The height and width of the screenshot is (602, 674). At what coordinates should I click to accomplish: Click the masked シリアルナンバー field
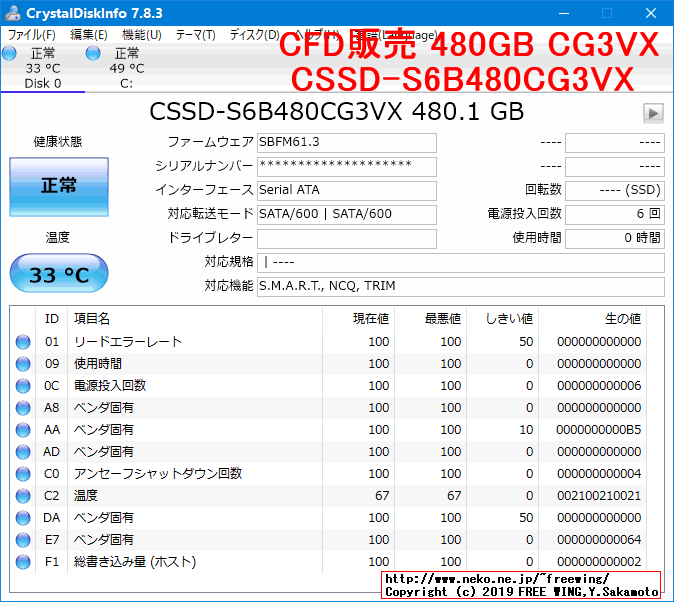tap(347, 167)
